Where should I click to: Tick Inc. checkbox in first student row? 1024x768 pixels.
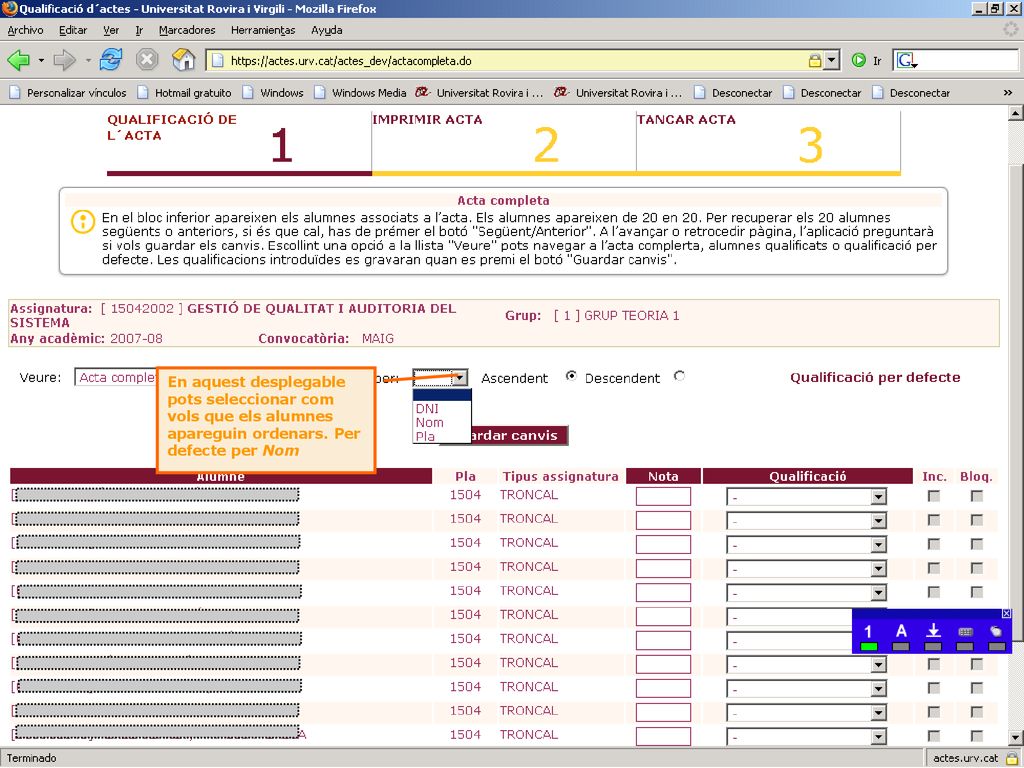(x=934, y=496)
